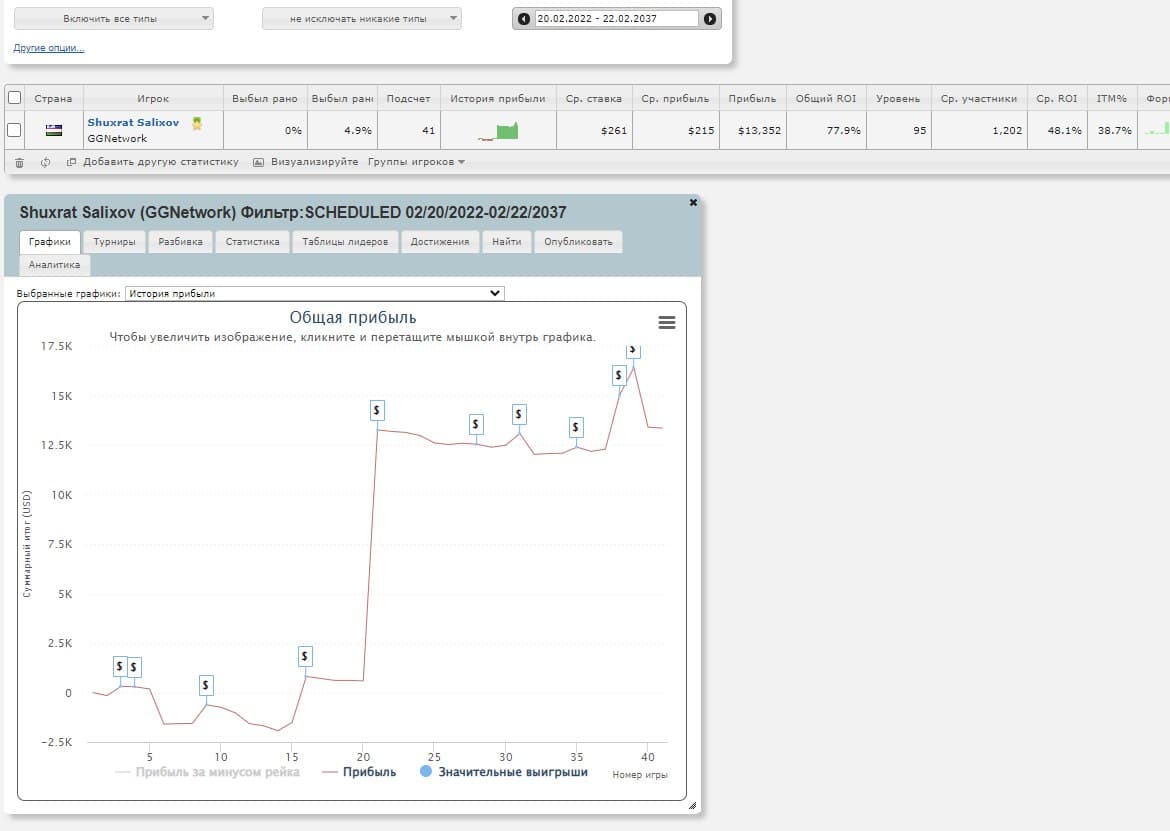1170x831 pixels.
Task: Click Добавить другую статистику button
Action: coord(153,162)
